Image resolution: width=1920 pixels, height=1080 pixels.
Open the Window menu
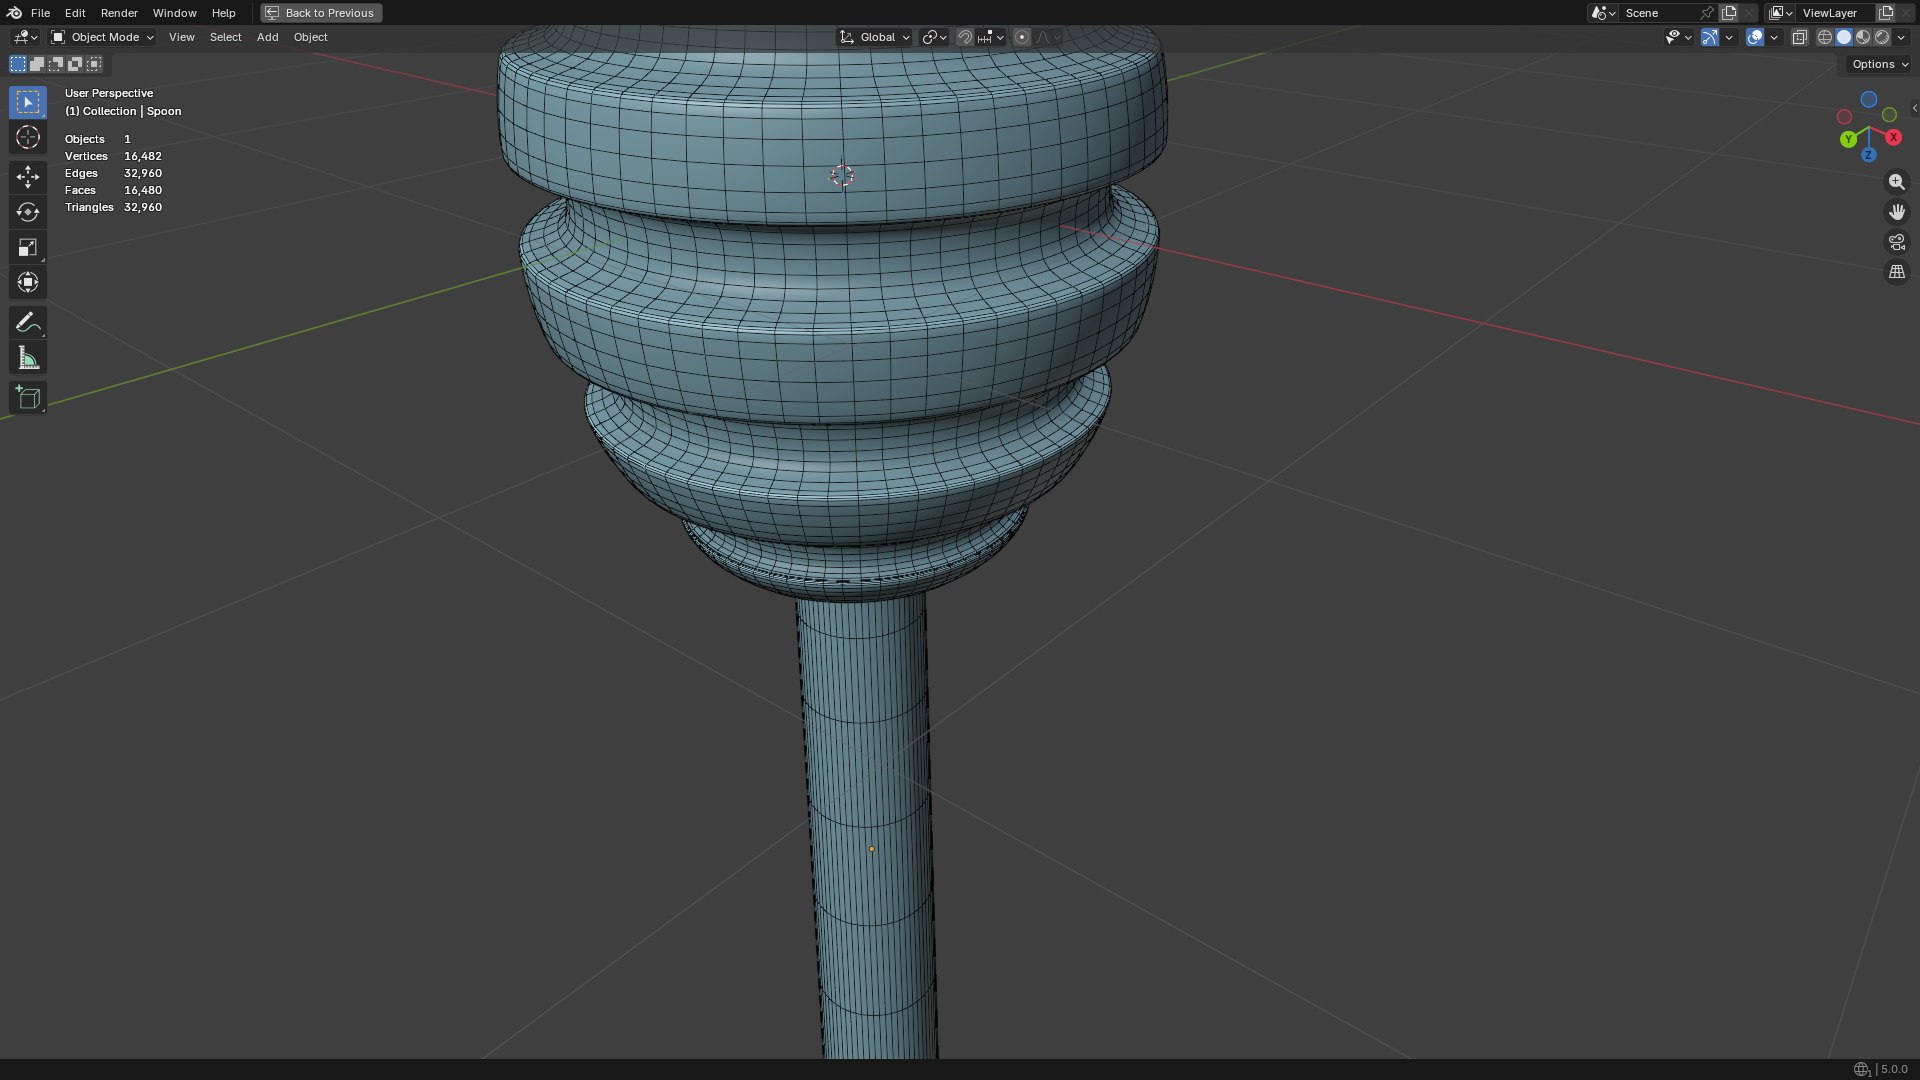174,13
